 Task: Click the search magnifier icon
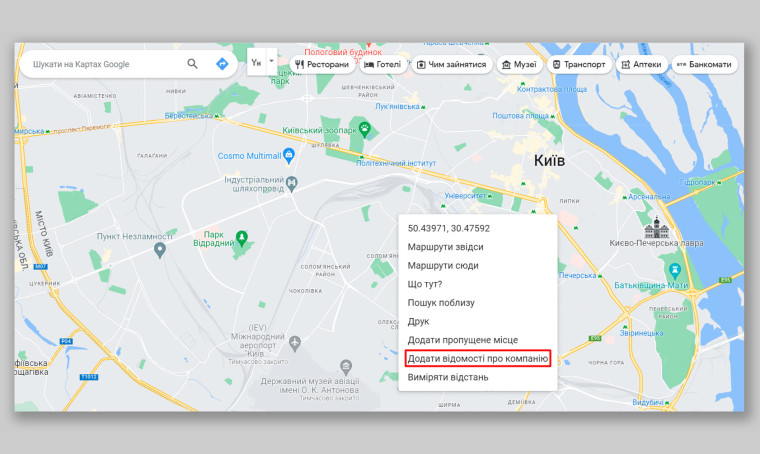pos(192,64)
